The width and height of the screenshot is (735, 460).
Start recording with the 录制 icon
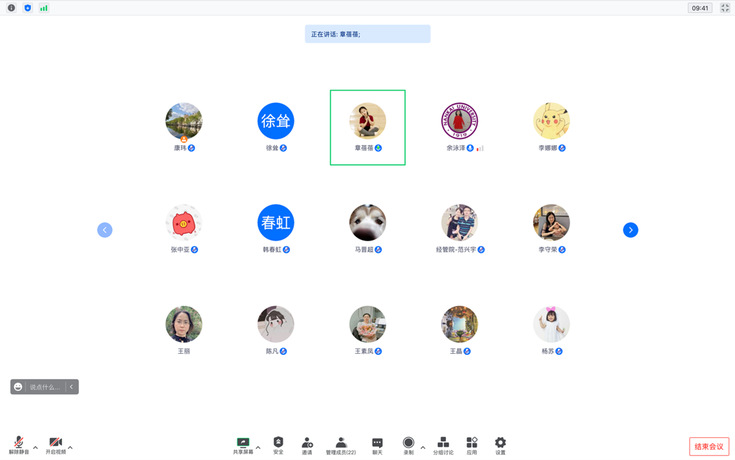408,443
